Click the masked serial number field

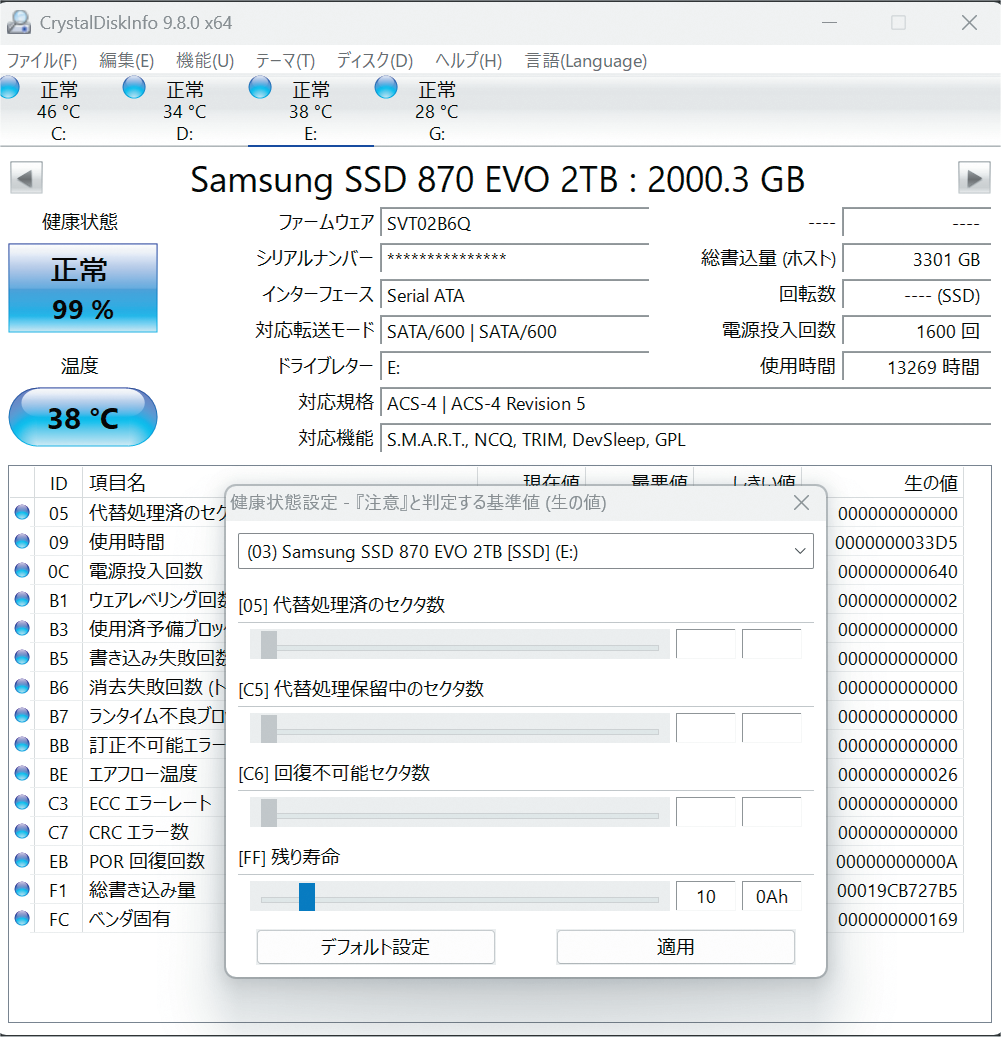(514, 259)
